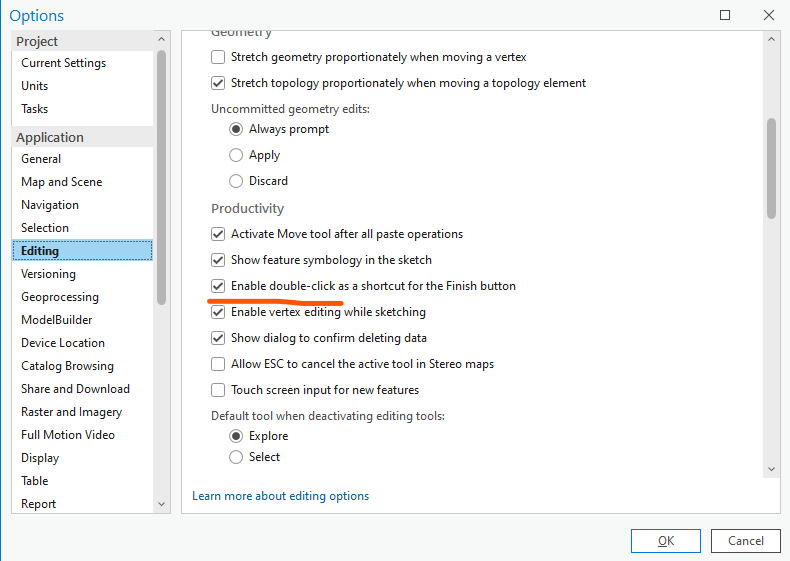Click the settings panel scroll down arrow

click(771, 469)
